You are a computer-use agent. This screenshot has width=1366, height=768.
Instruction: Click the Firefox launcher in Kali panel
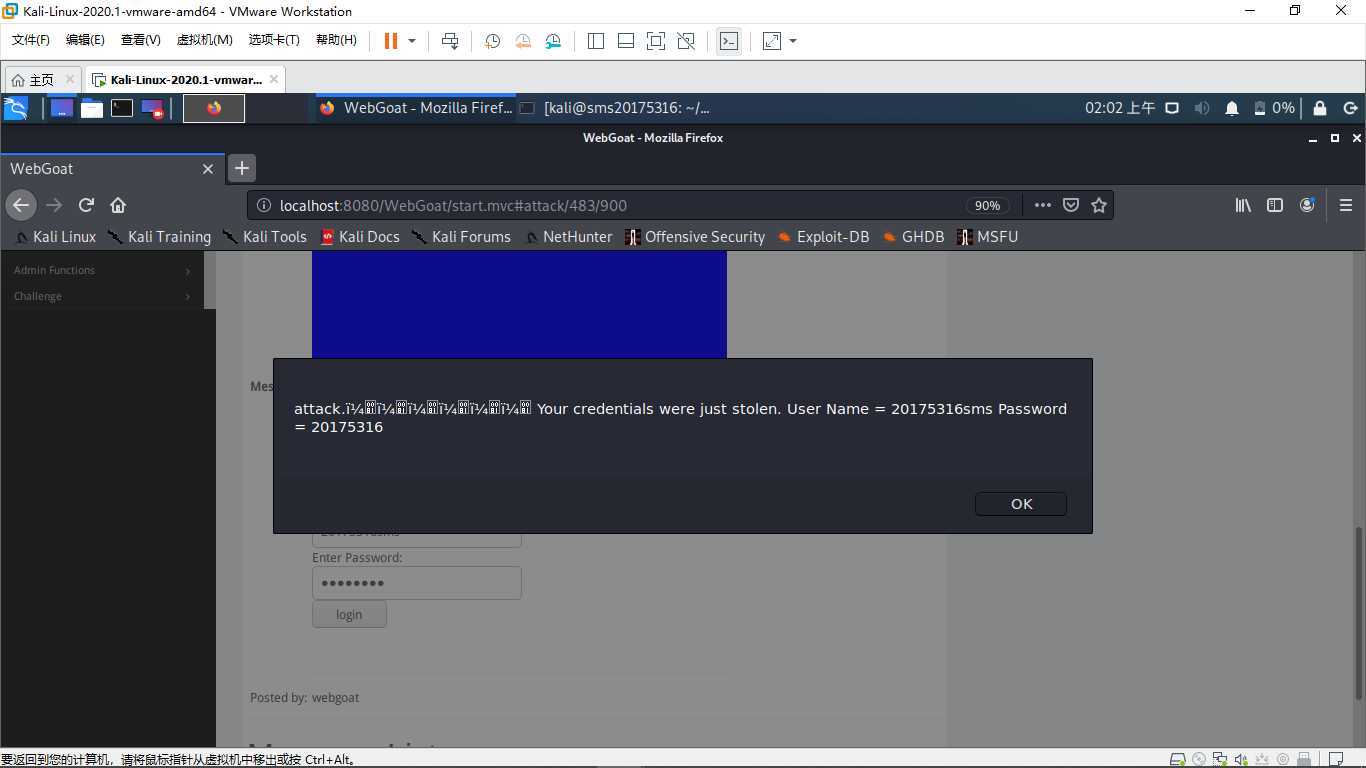[x=214, y=108]
